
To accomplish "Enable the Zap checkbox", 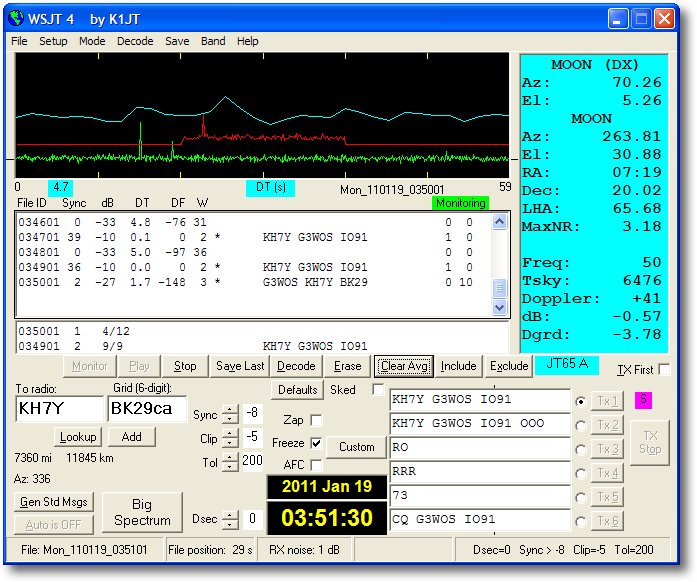I will [316, 420].
